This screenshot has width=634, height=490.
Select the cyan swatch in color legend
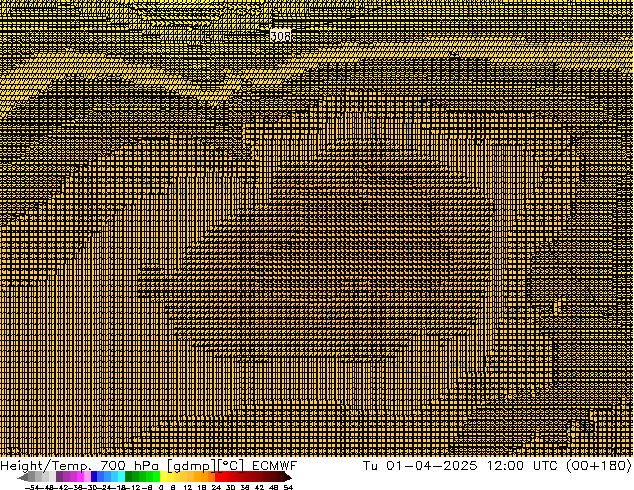click(122, 476)
